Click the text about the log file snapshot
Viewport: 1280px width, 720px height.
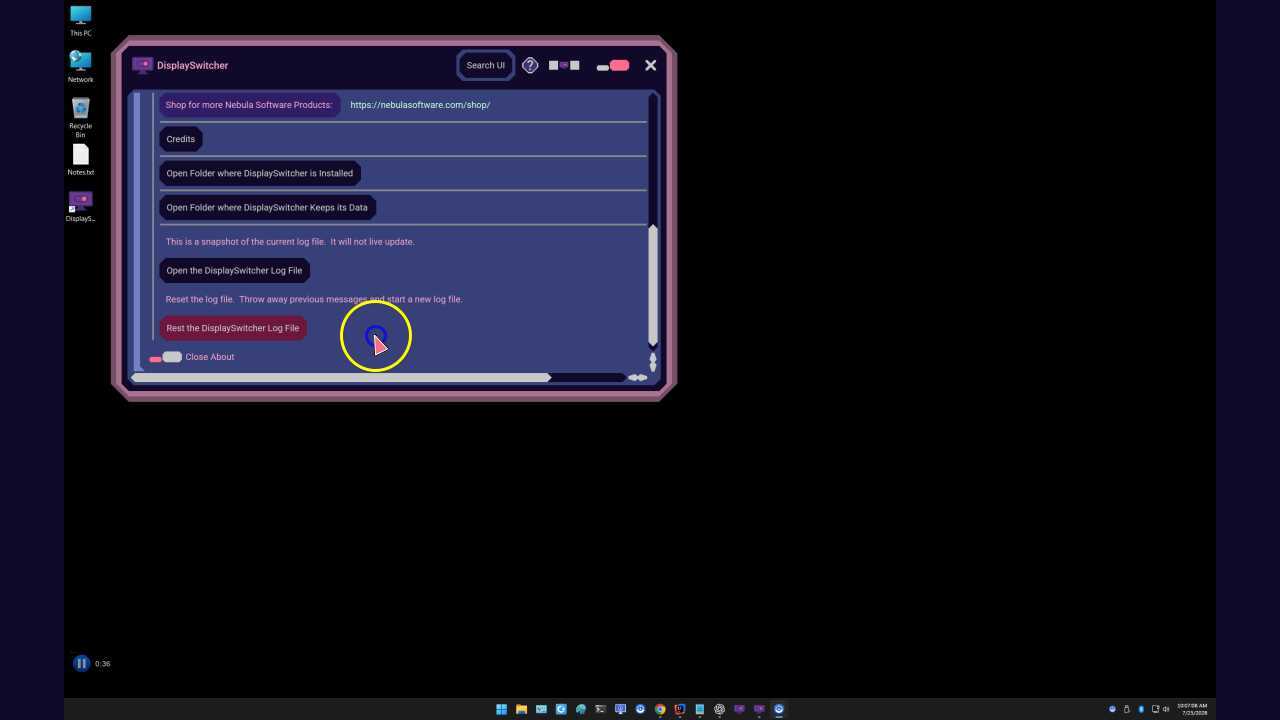tap(290, 242)
